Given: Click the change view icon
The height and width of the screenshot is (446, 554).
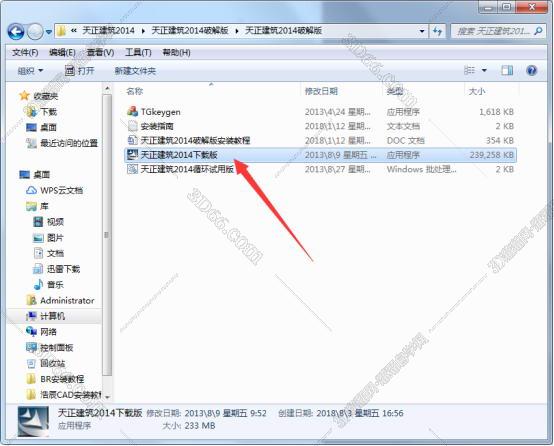Looking at the screenshot, I should tap(469, 70).
